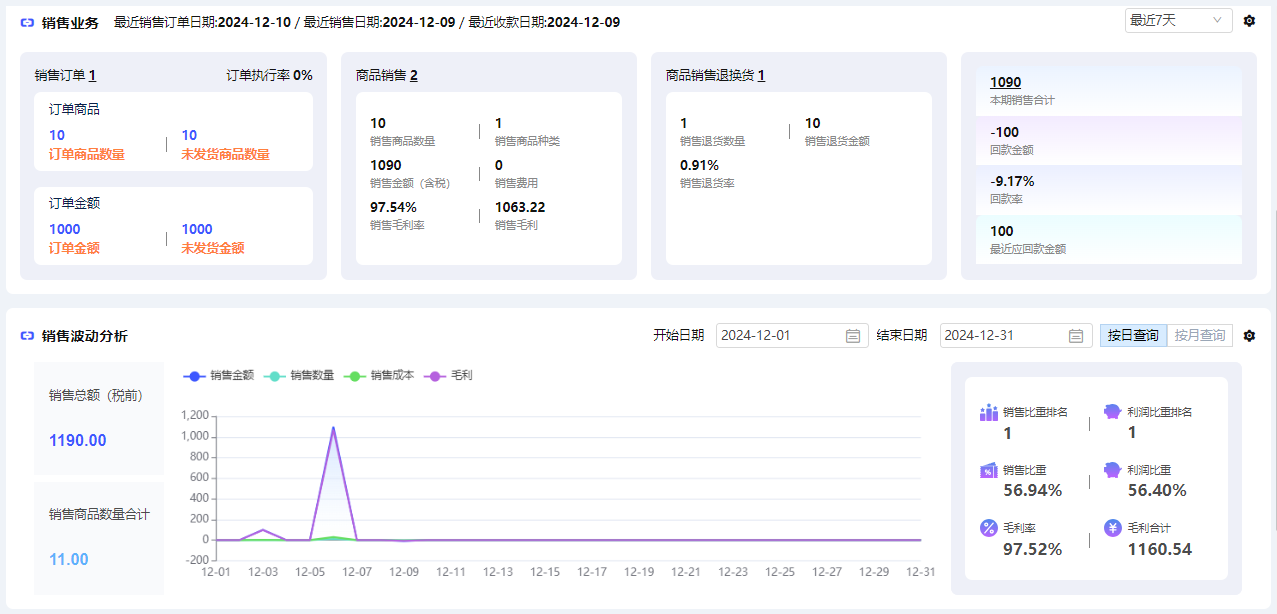1277x614 pixels.
Task: Toggle 销售金额 series in chart legend
Action: pos(218,376)
